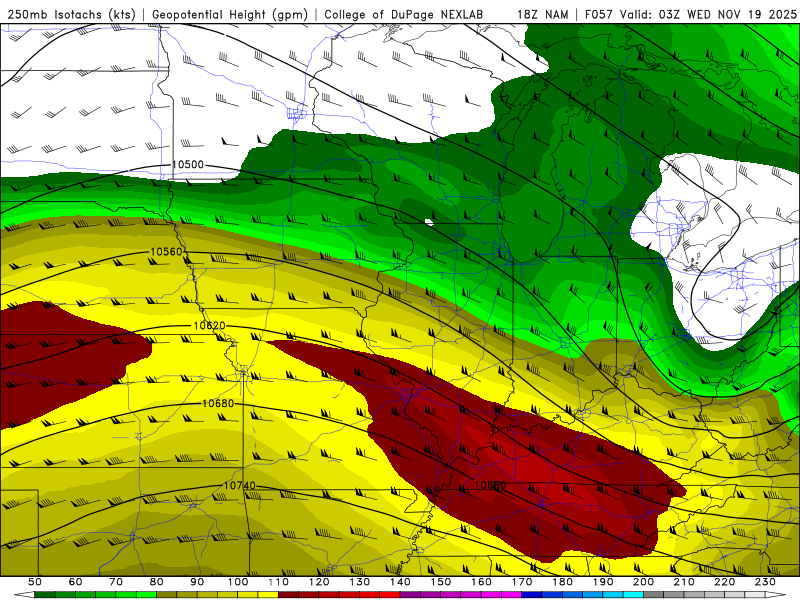Viewport: 800px width, 600px height.
Task: Click the purple swatch starting at 140
Action: click(x=410, y=594)
